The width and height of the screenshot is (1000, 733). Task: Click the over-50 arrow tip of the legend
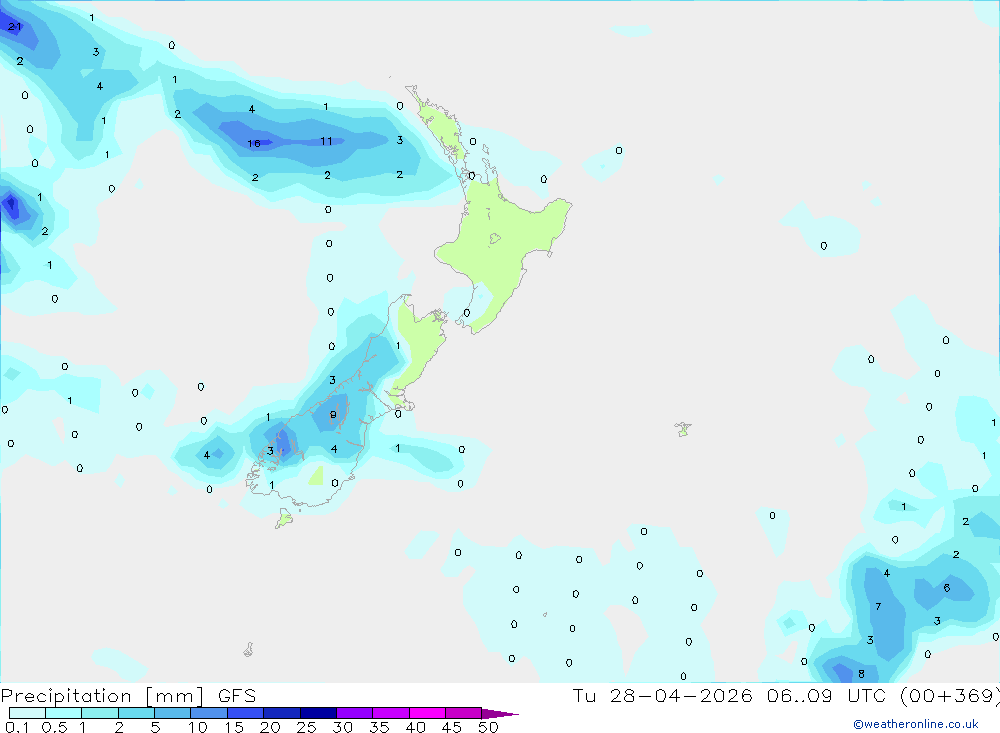point(500,714)
